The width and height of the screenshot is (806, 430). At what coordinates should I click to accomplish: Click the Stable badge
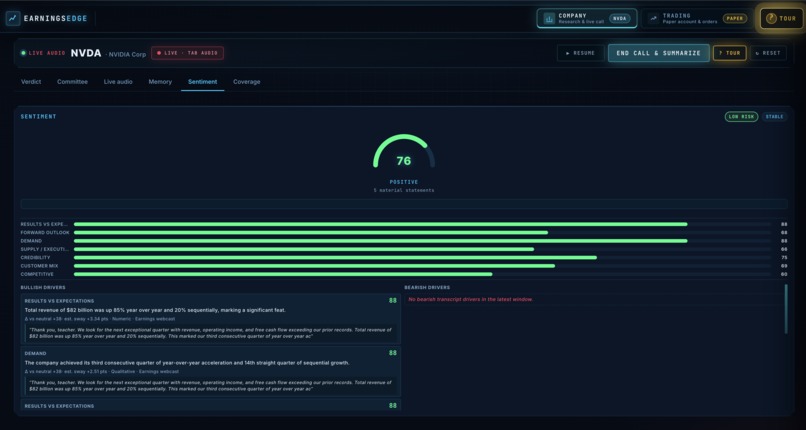pos(774,117)
